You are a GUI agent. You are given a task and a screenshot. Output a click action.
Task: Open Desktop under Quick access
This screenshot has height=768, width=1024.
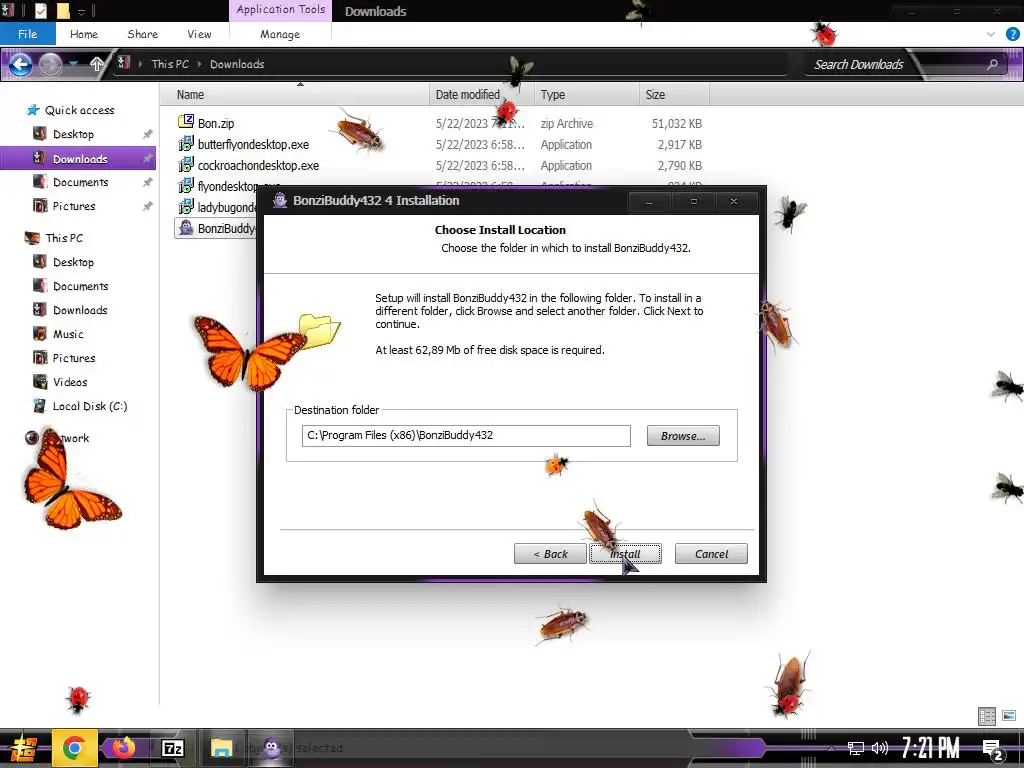tap(72, 134)
